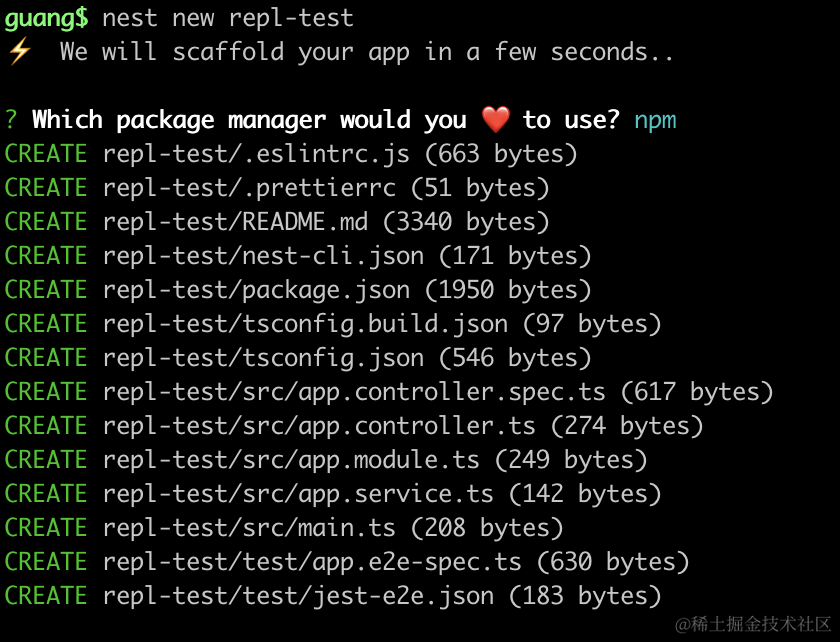
Task: Click the src/app.module.ts file path
Action: tap(291, 460)
